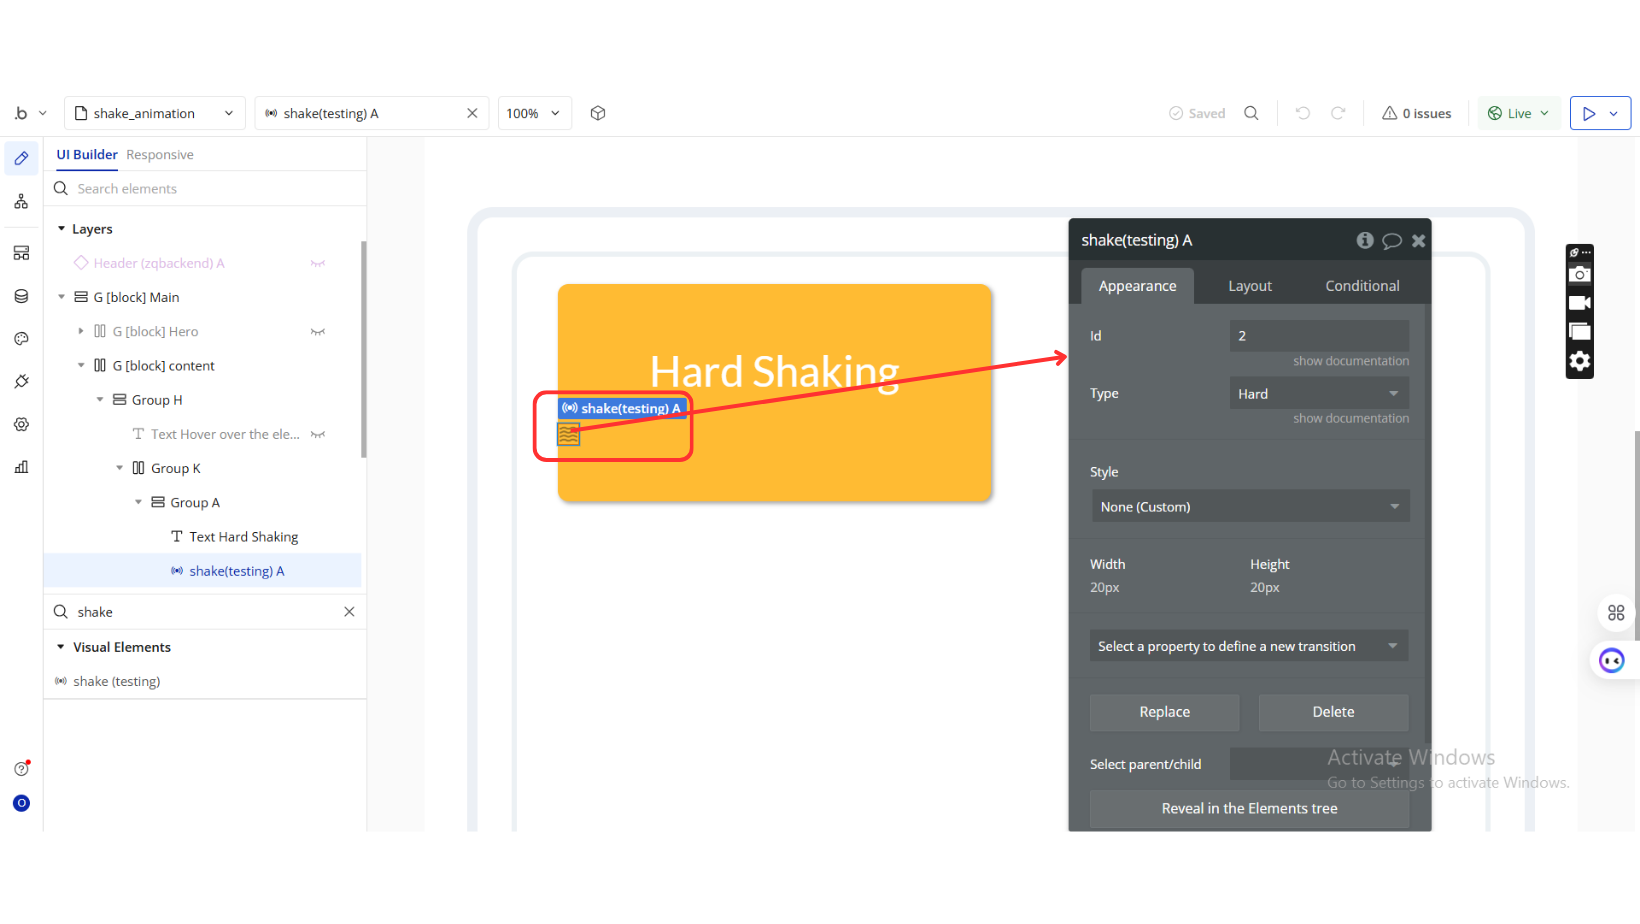Open the Plugins plug icon
The image size is (1640, 924).
21,381
